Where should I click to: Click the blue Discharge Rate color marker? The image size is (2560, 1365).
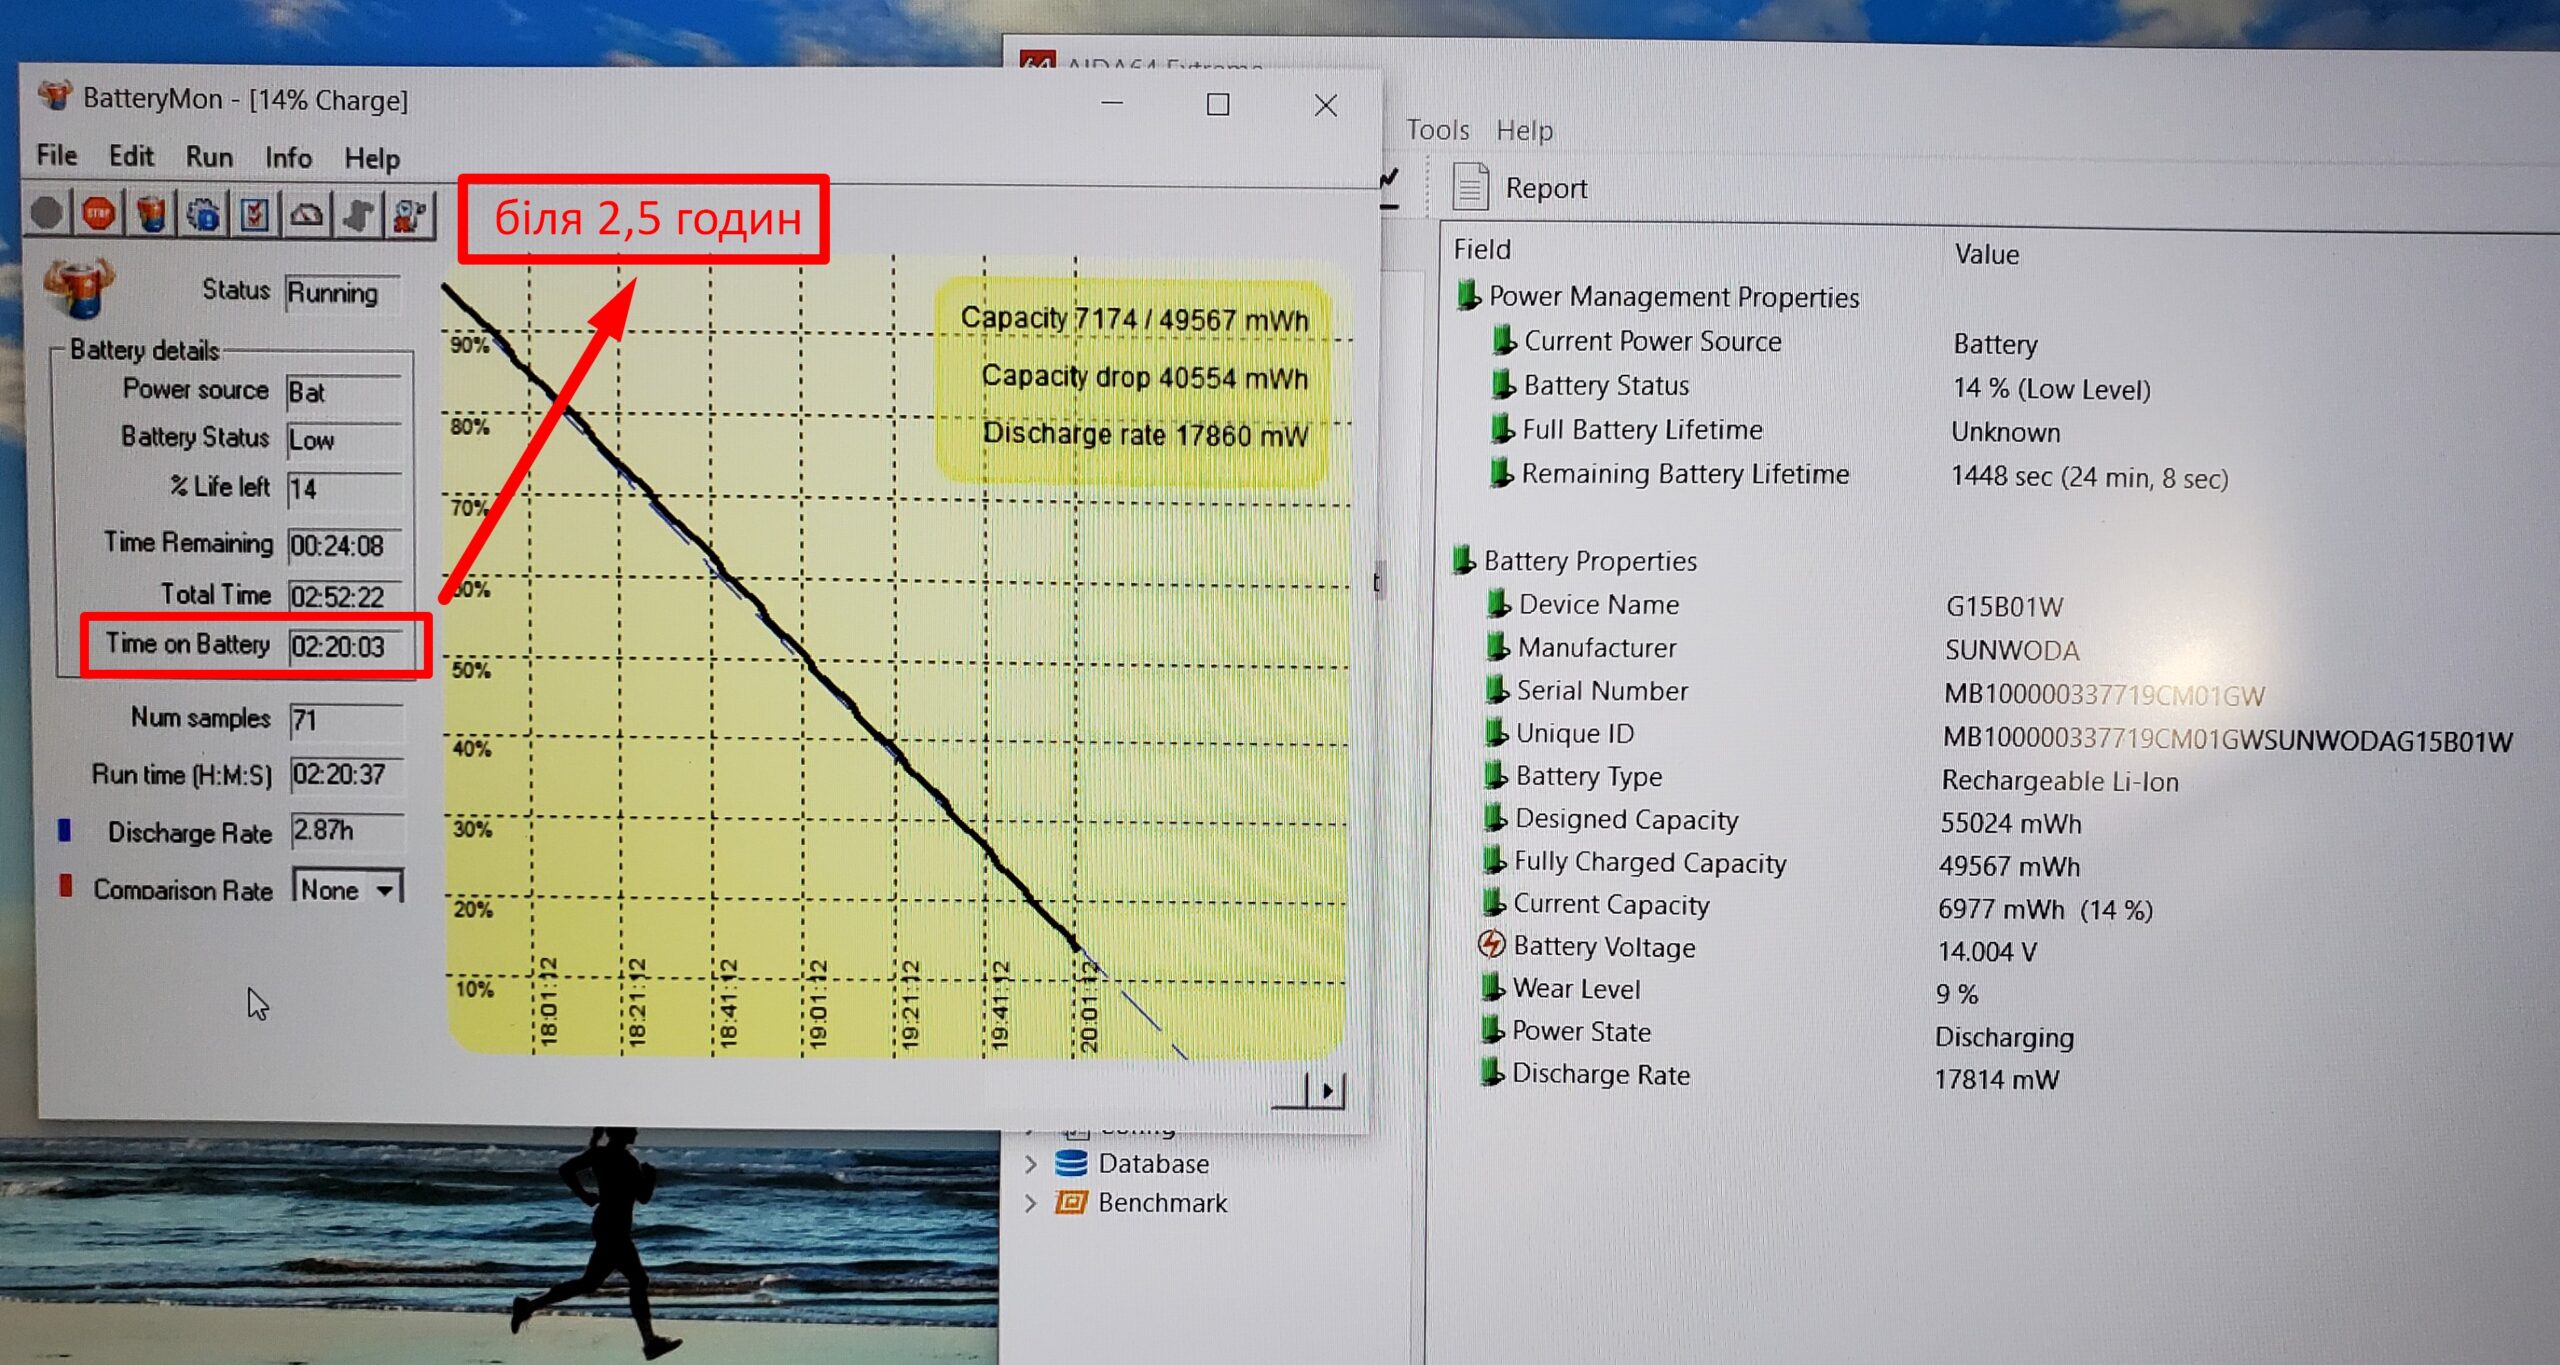click(x=65, y=830)
